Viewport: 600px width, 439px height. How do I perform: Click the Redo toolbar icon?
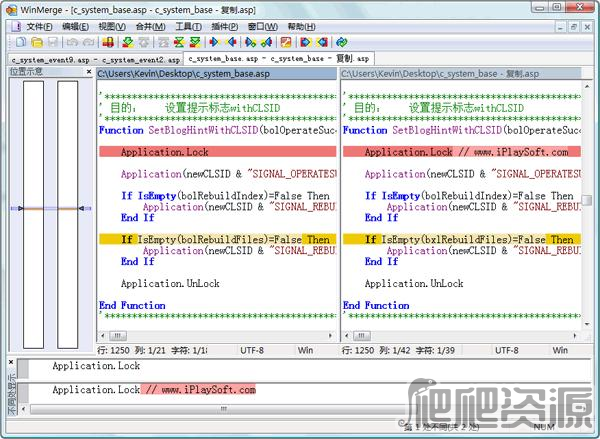pyautogui.click(x=88, y=42)
